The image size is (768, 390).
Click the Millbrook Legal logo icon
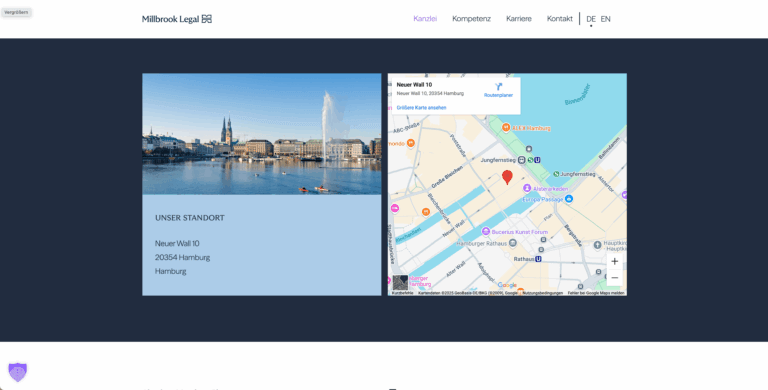[x=207, y=19]
